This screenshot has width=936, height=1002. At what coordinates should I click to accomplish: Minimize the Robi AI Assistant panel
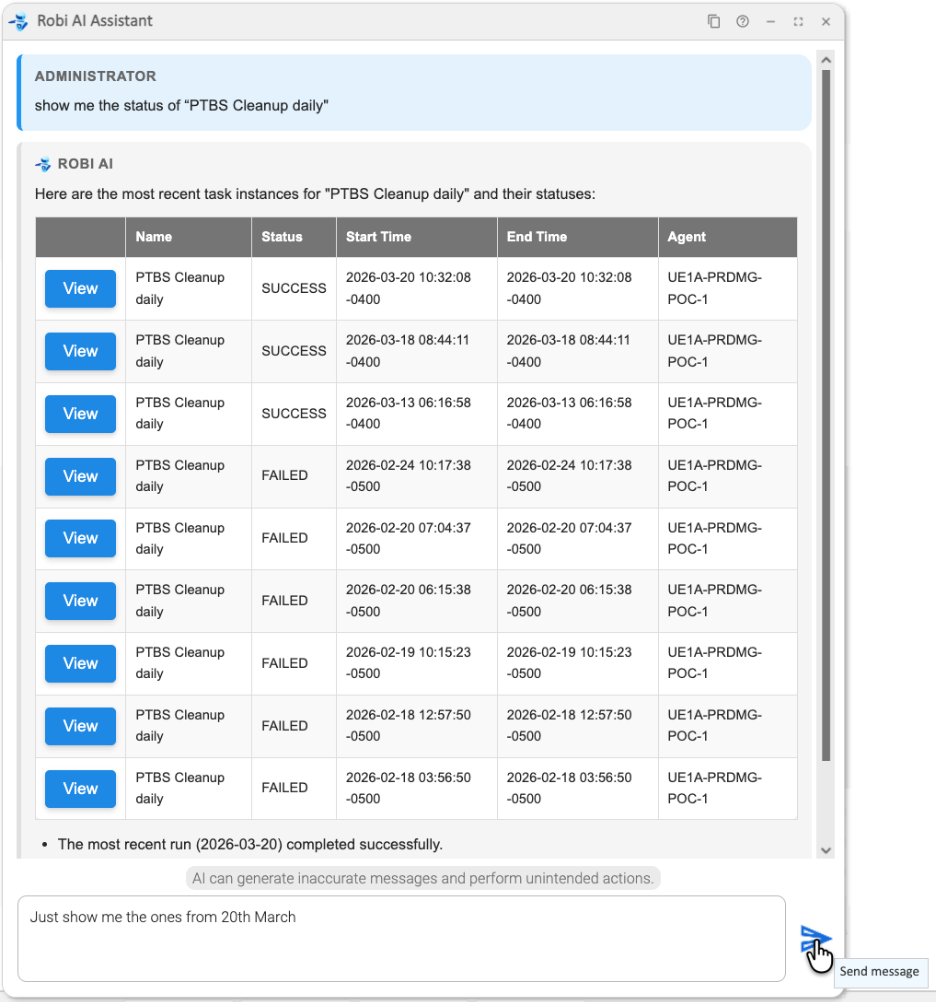(770, 21)
